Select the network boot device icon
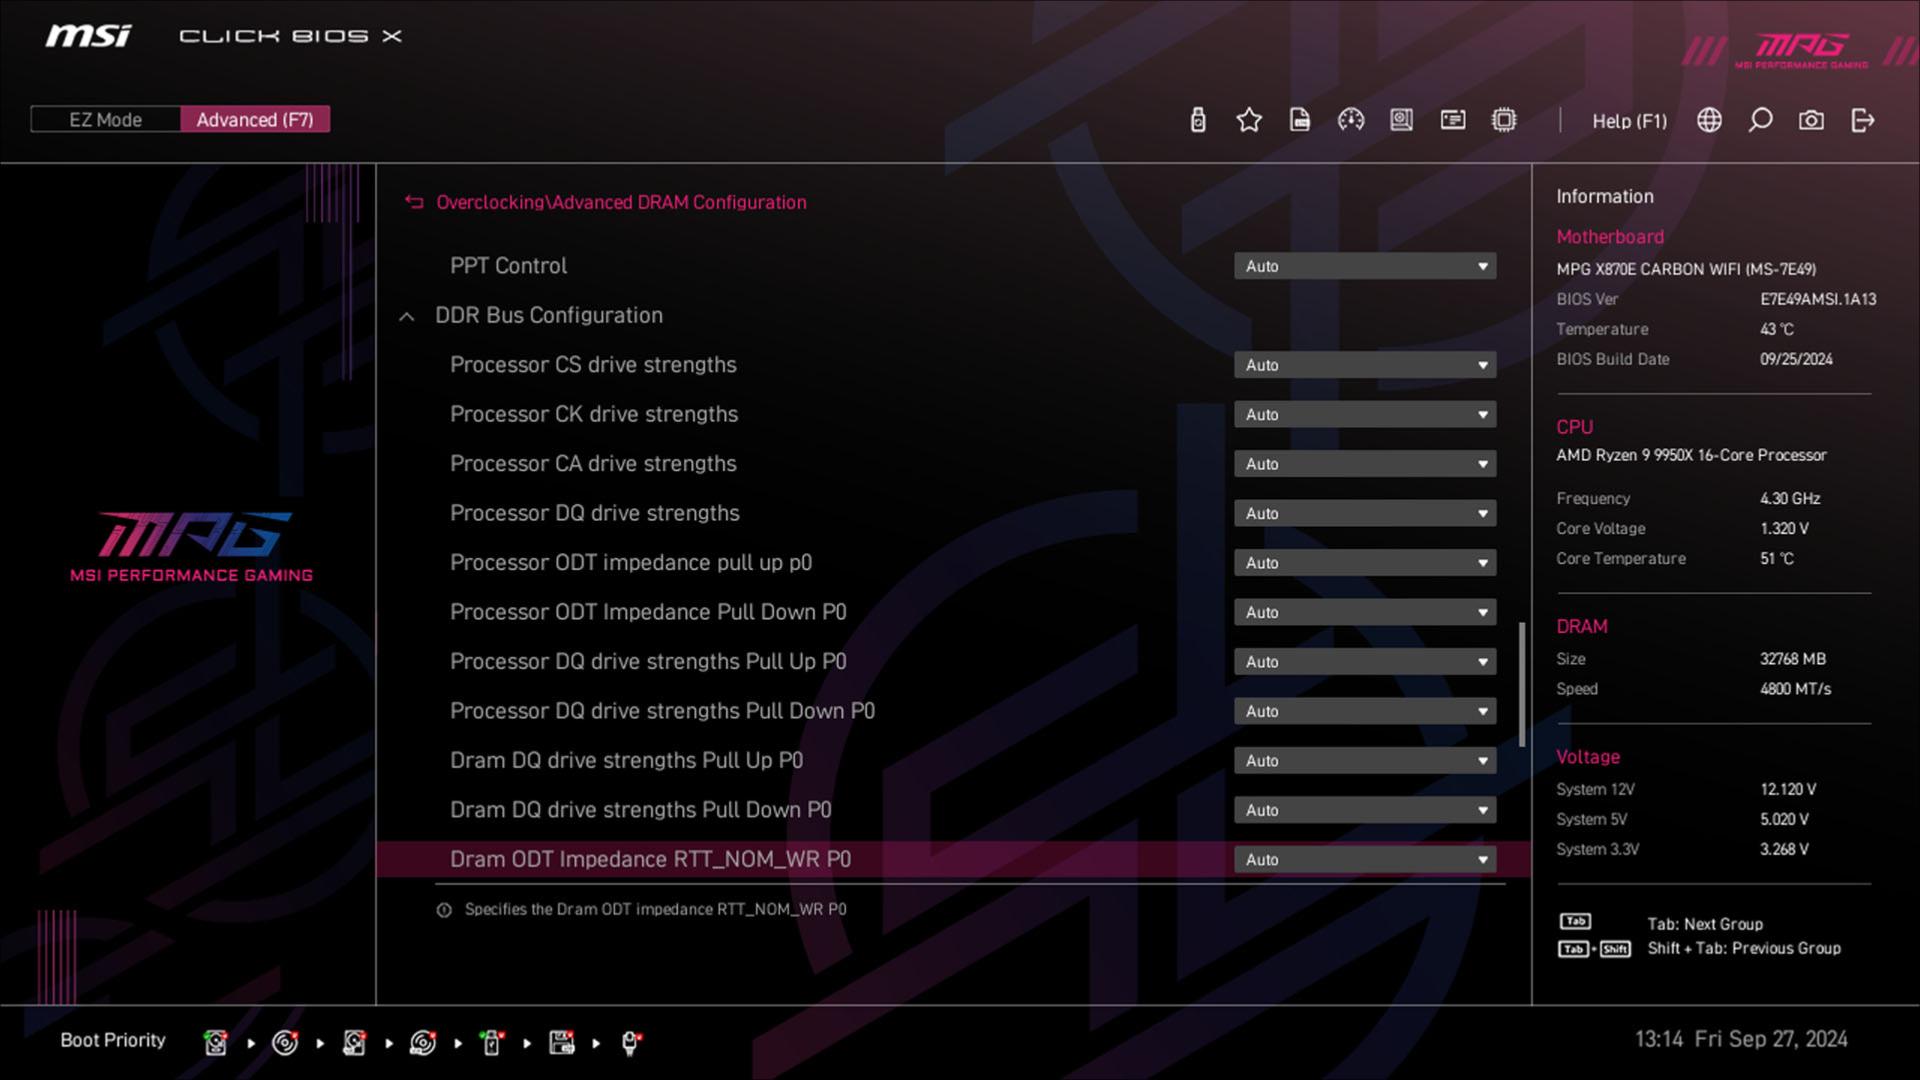The height and width of the screenshot is (1080, 1920). pos(631,1043)
